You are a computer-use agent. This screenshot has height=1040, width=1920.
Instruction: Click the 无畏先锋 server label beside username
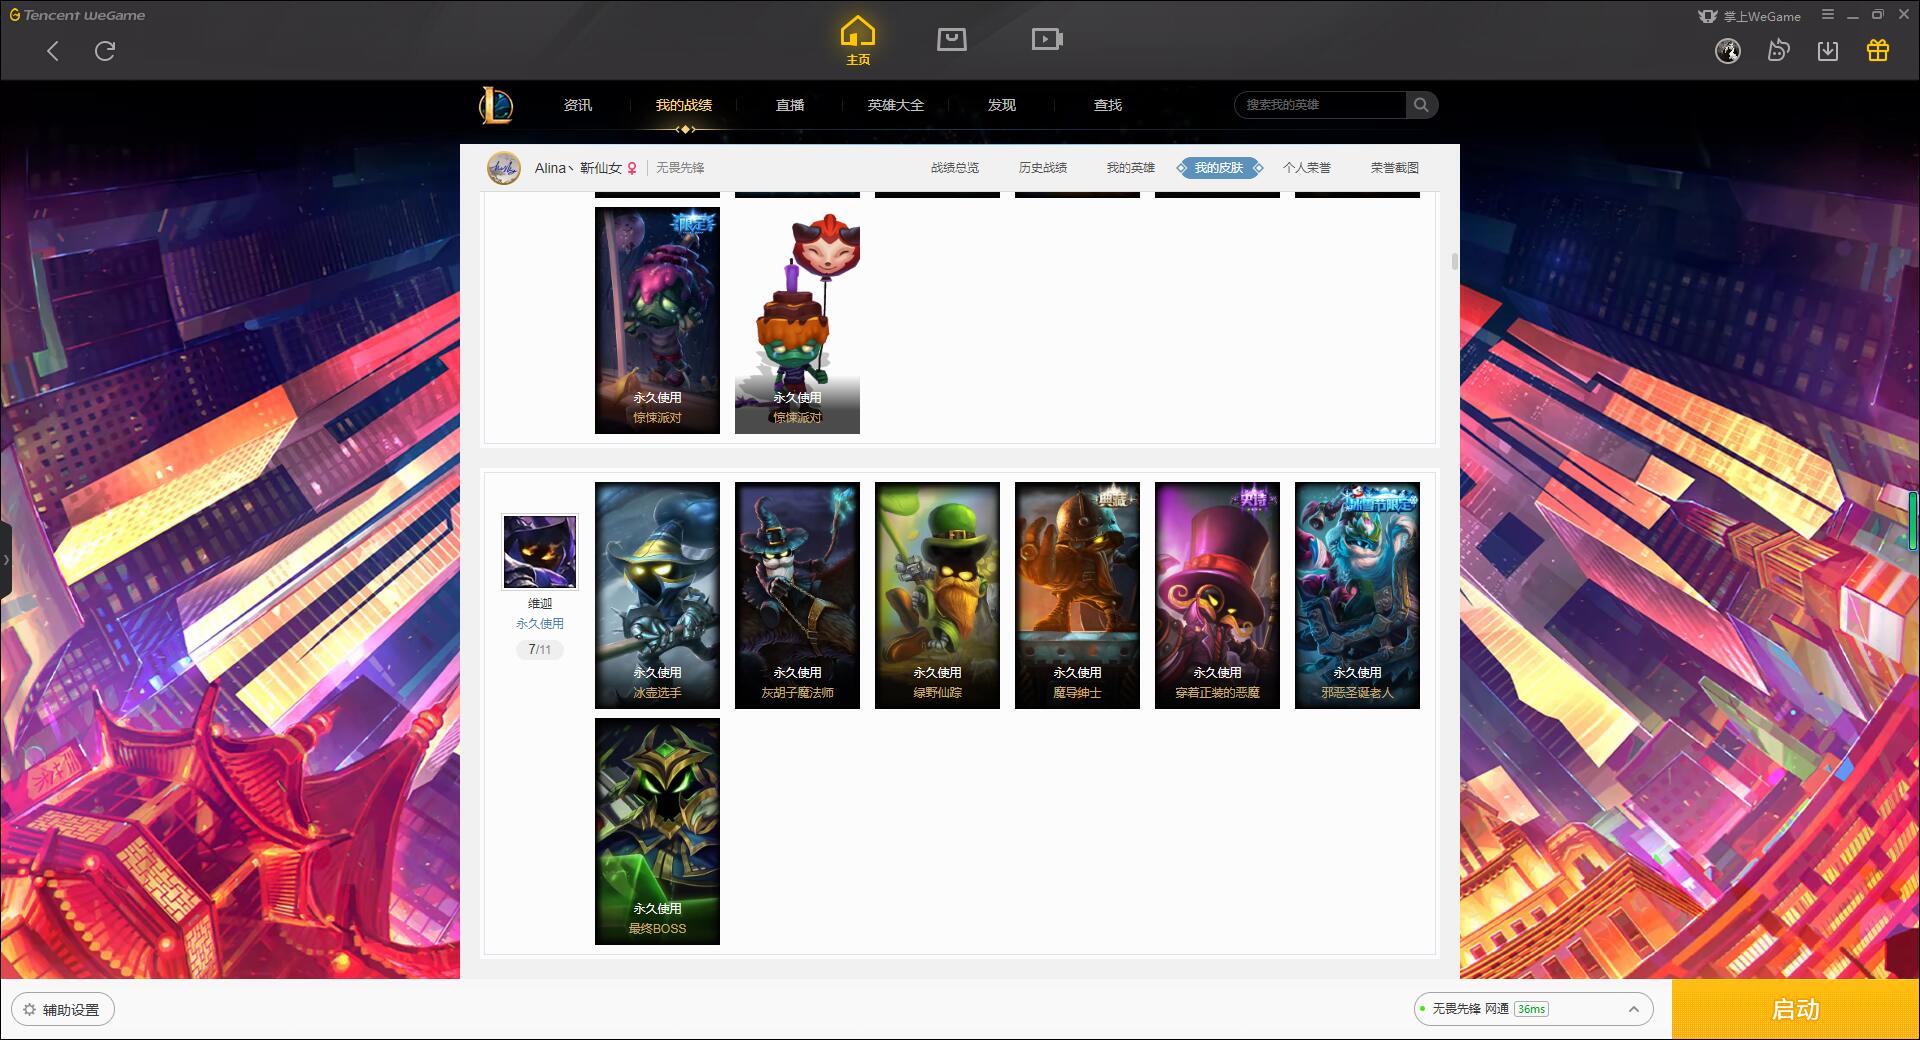click(x=680, y=168)
